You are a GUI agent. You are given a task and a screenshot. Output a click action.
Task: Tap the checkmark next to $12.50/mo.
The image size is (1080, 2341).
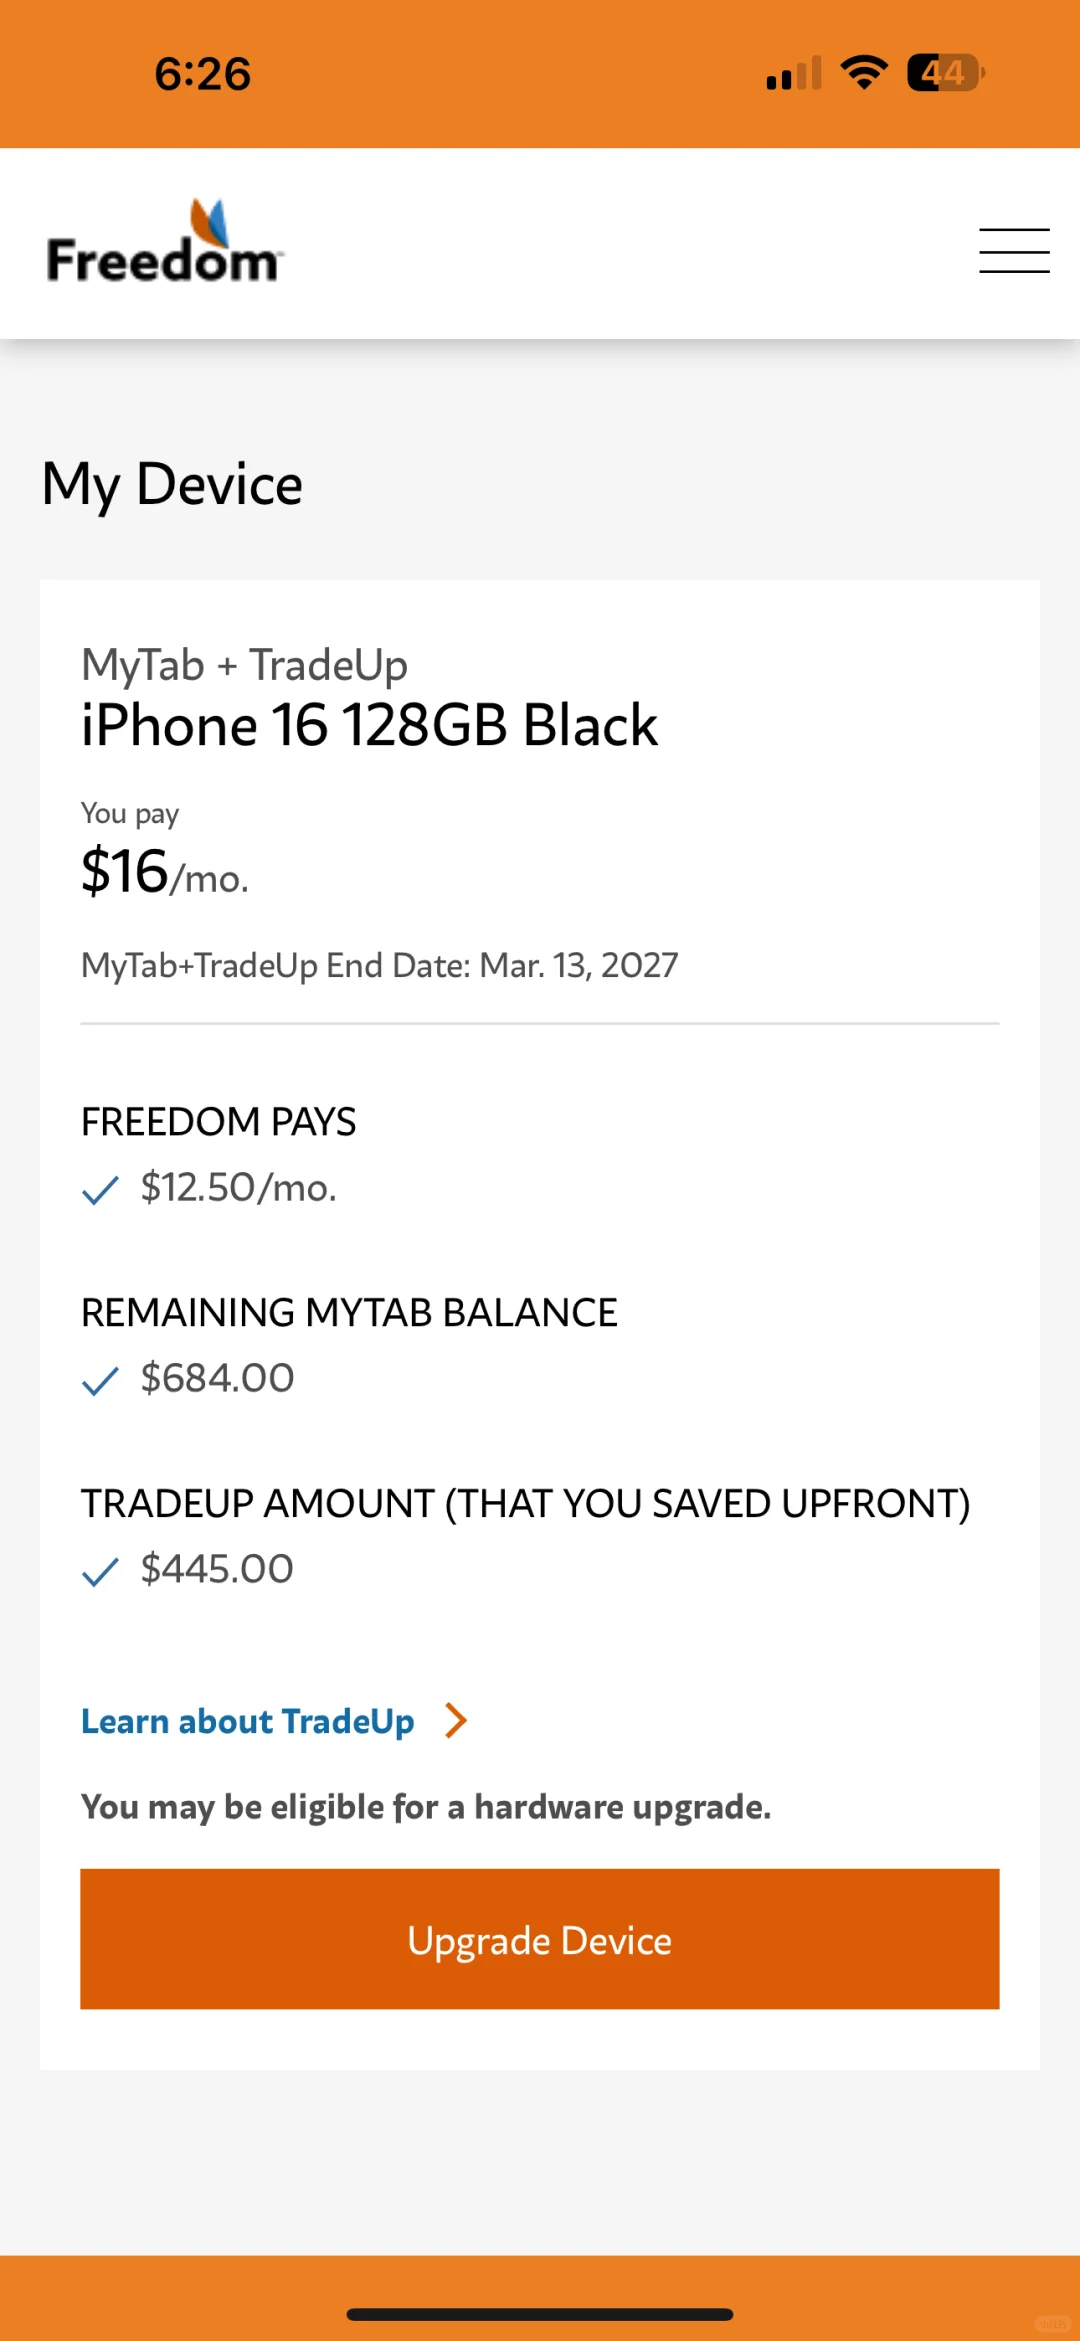point(100,1190)
